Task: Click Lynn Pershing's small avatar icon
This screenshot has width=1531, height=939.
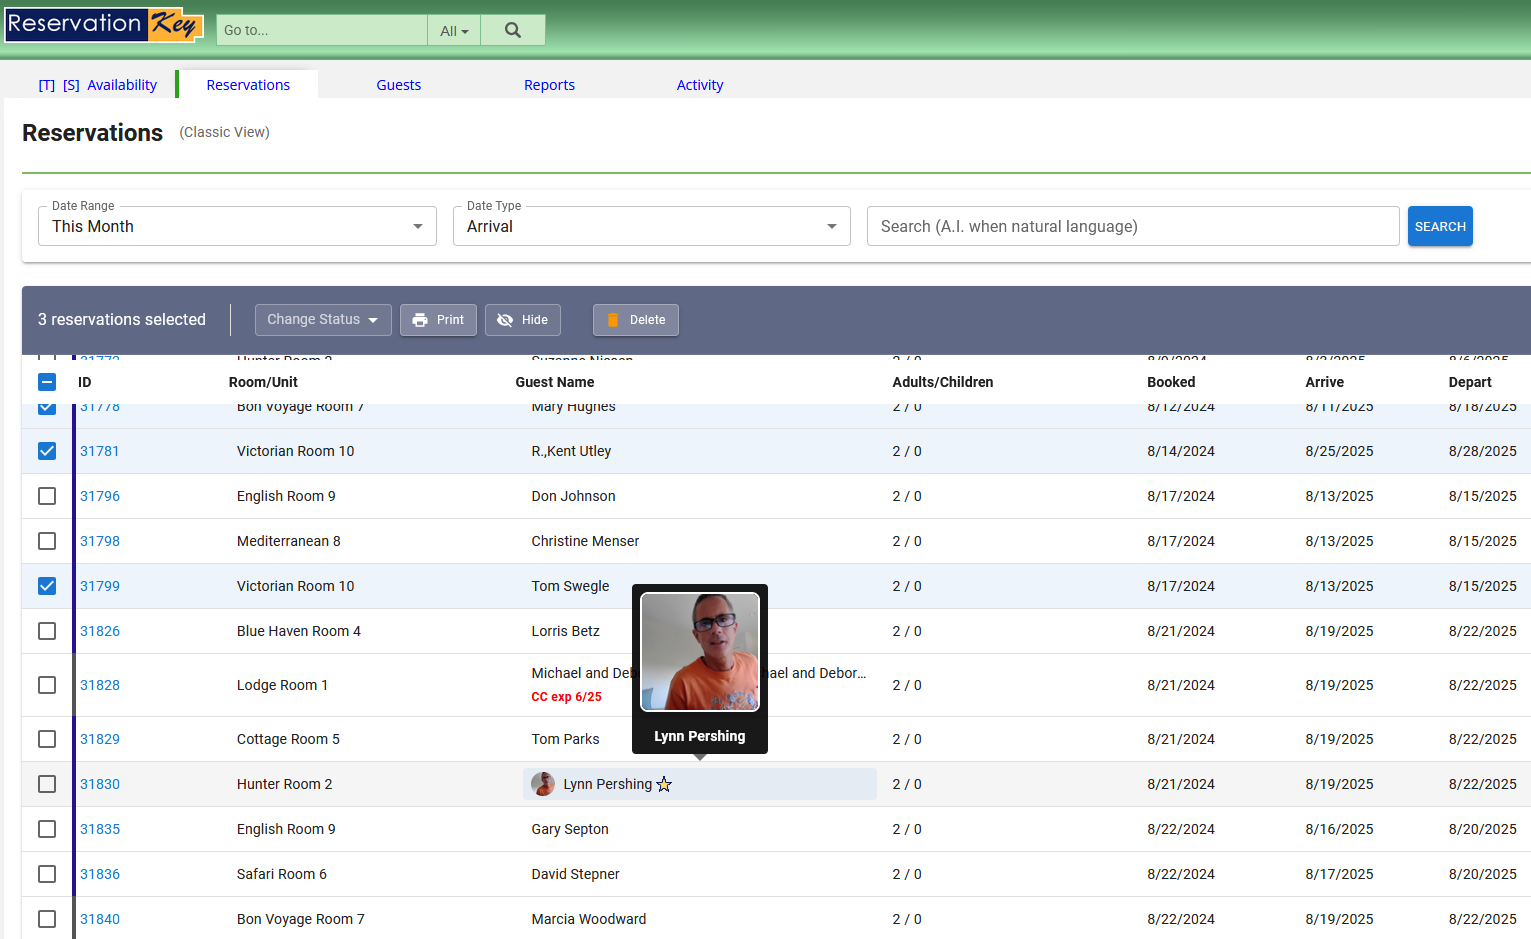Action: (543, 785)
